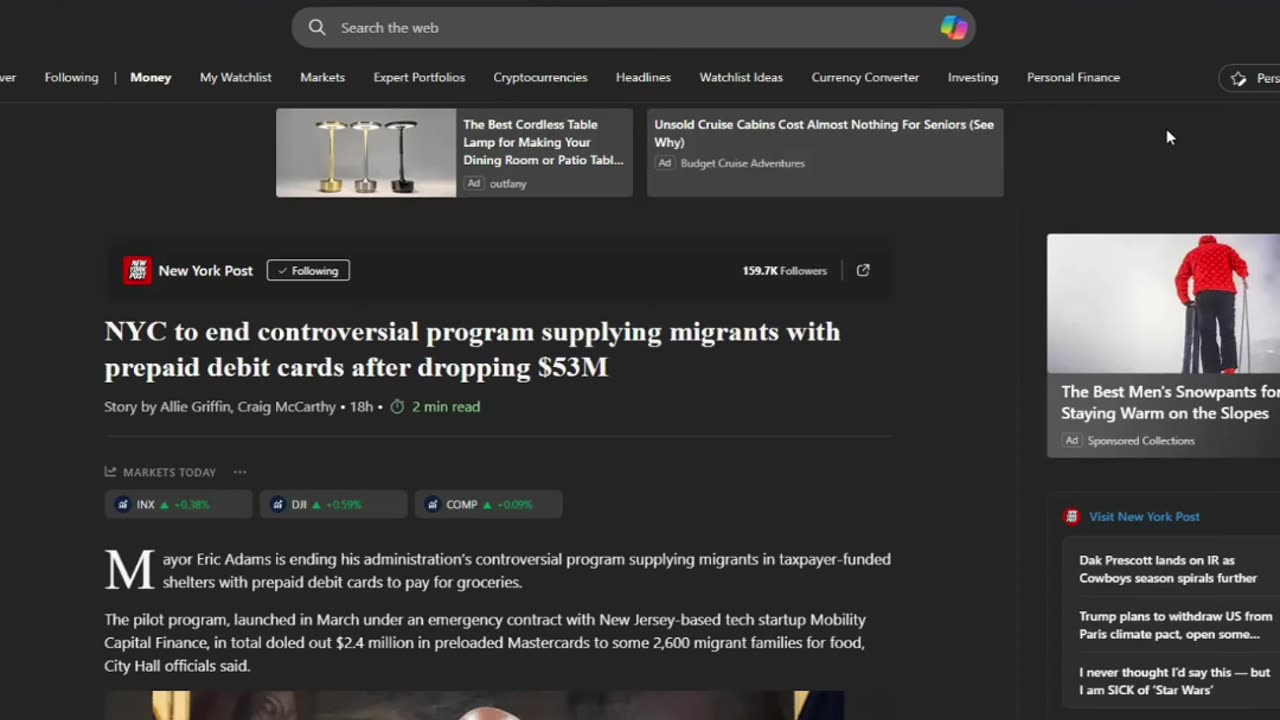Click the search magnifier icon
Image resolution: width=1280 pixels, height=720 pixels.
coord(317,28)
